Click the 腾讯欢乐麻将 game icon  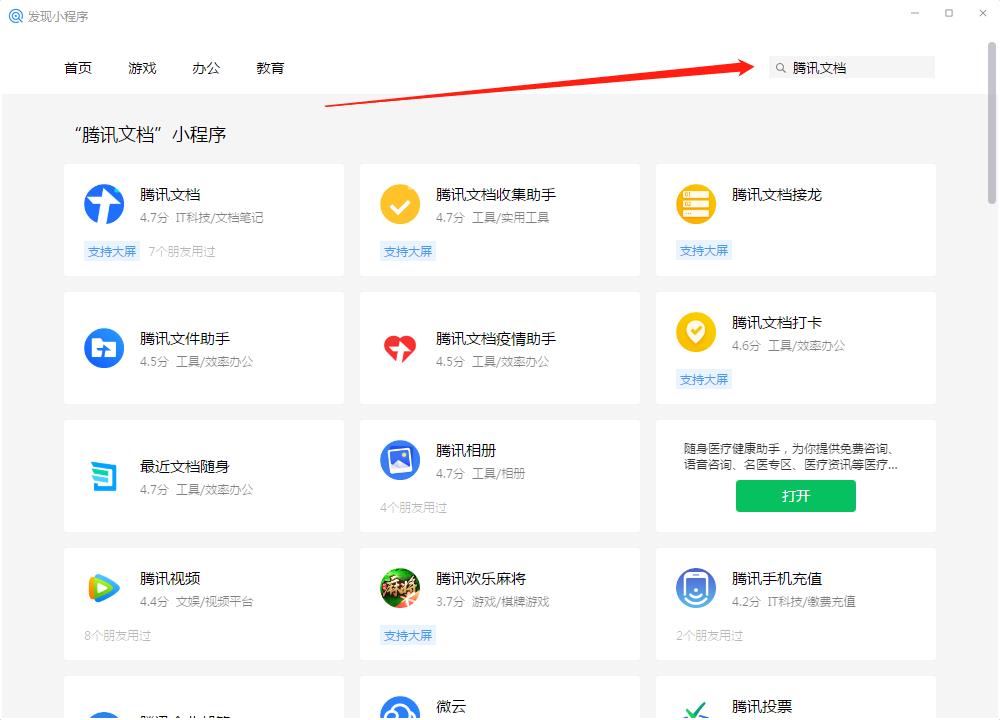[x=400, y=588]
